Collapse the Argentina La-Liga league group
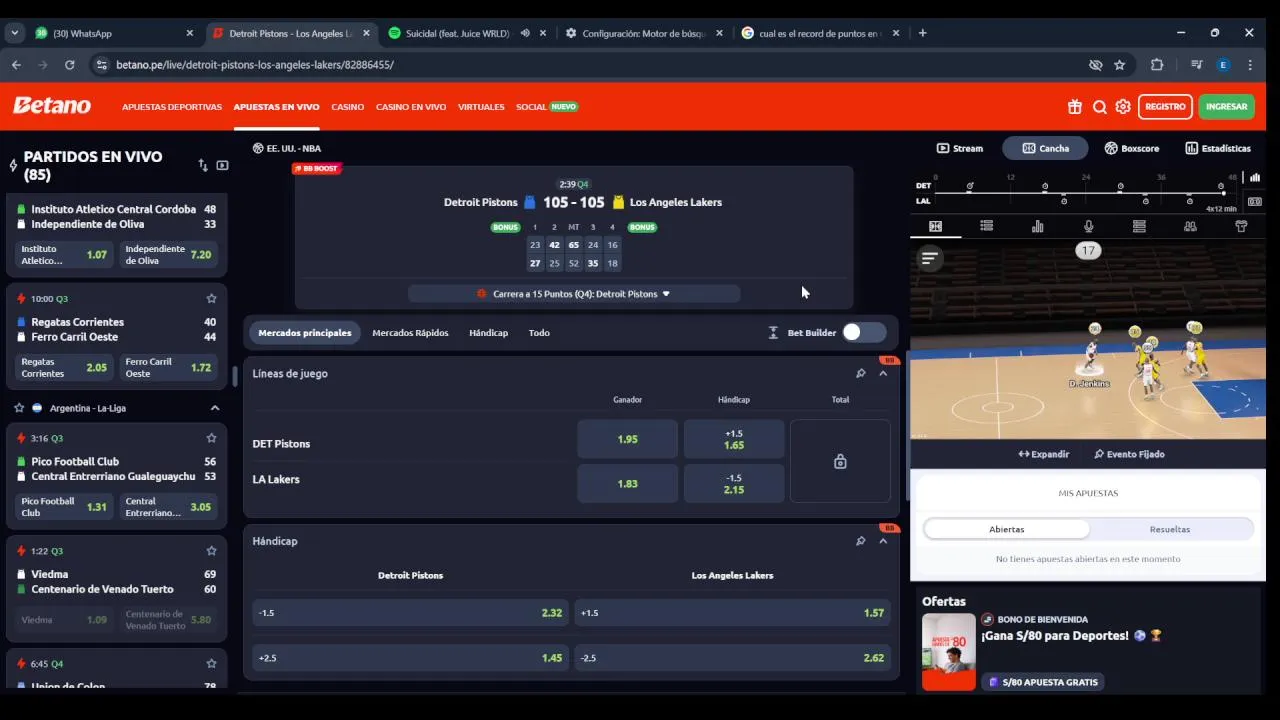 click(x=214, y=408)
